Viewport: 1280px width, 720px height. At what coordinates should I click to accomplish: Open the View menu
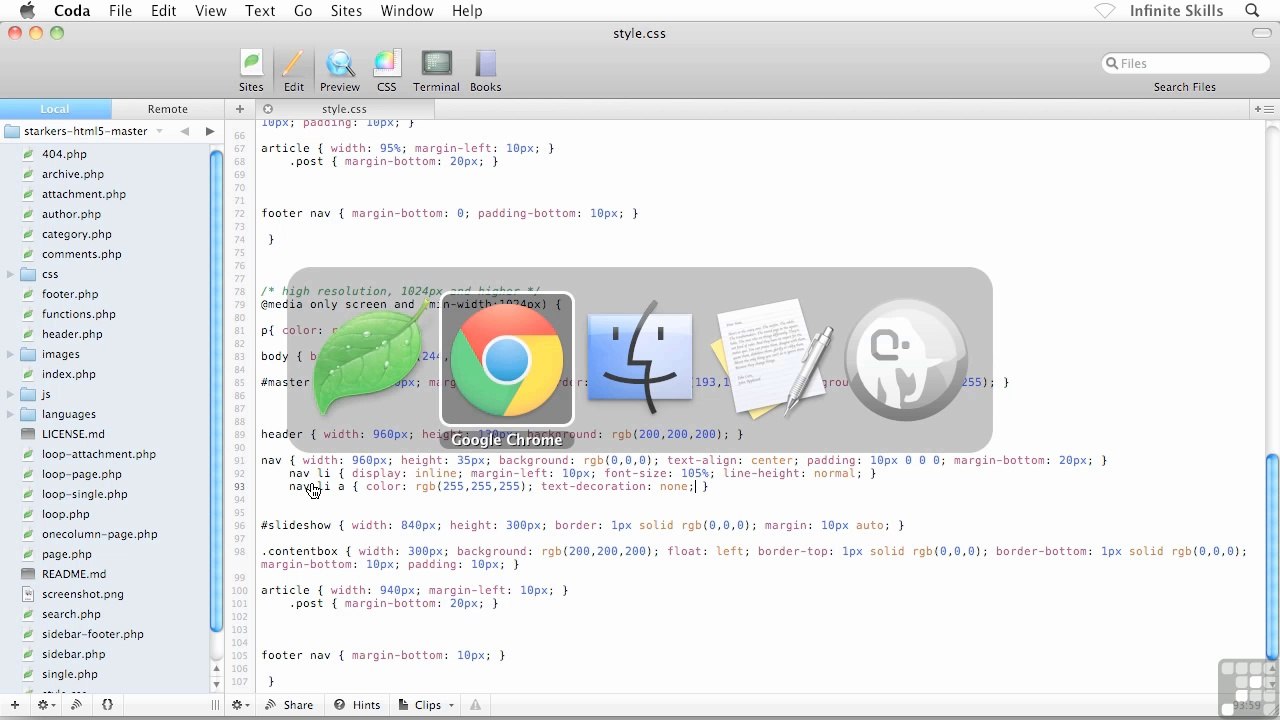pos(210,11)
